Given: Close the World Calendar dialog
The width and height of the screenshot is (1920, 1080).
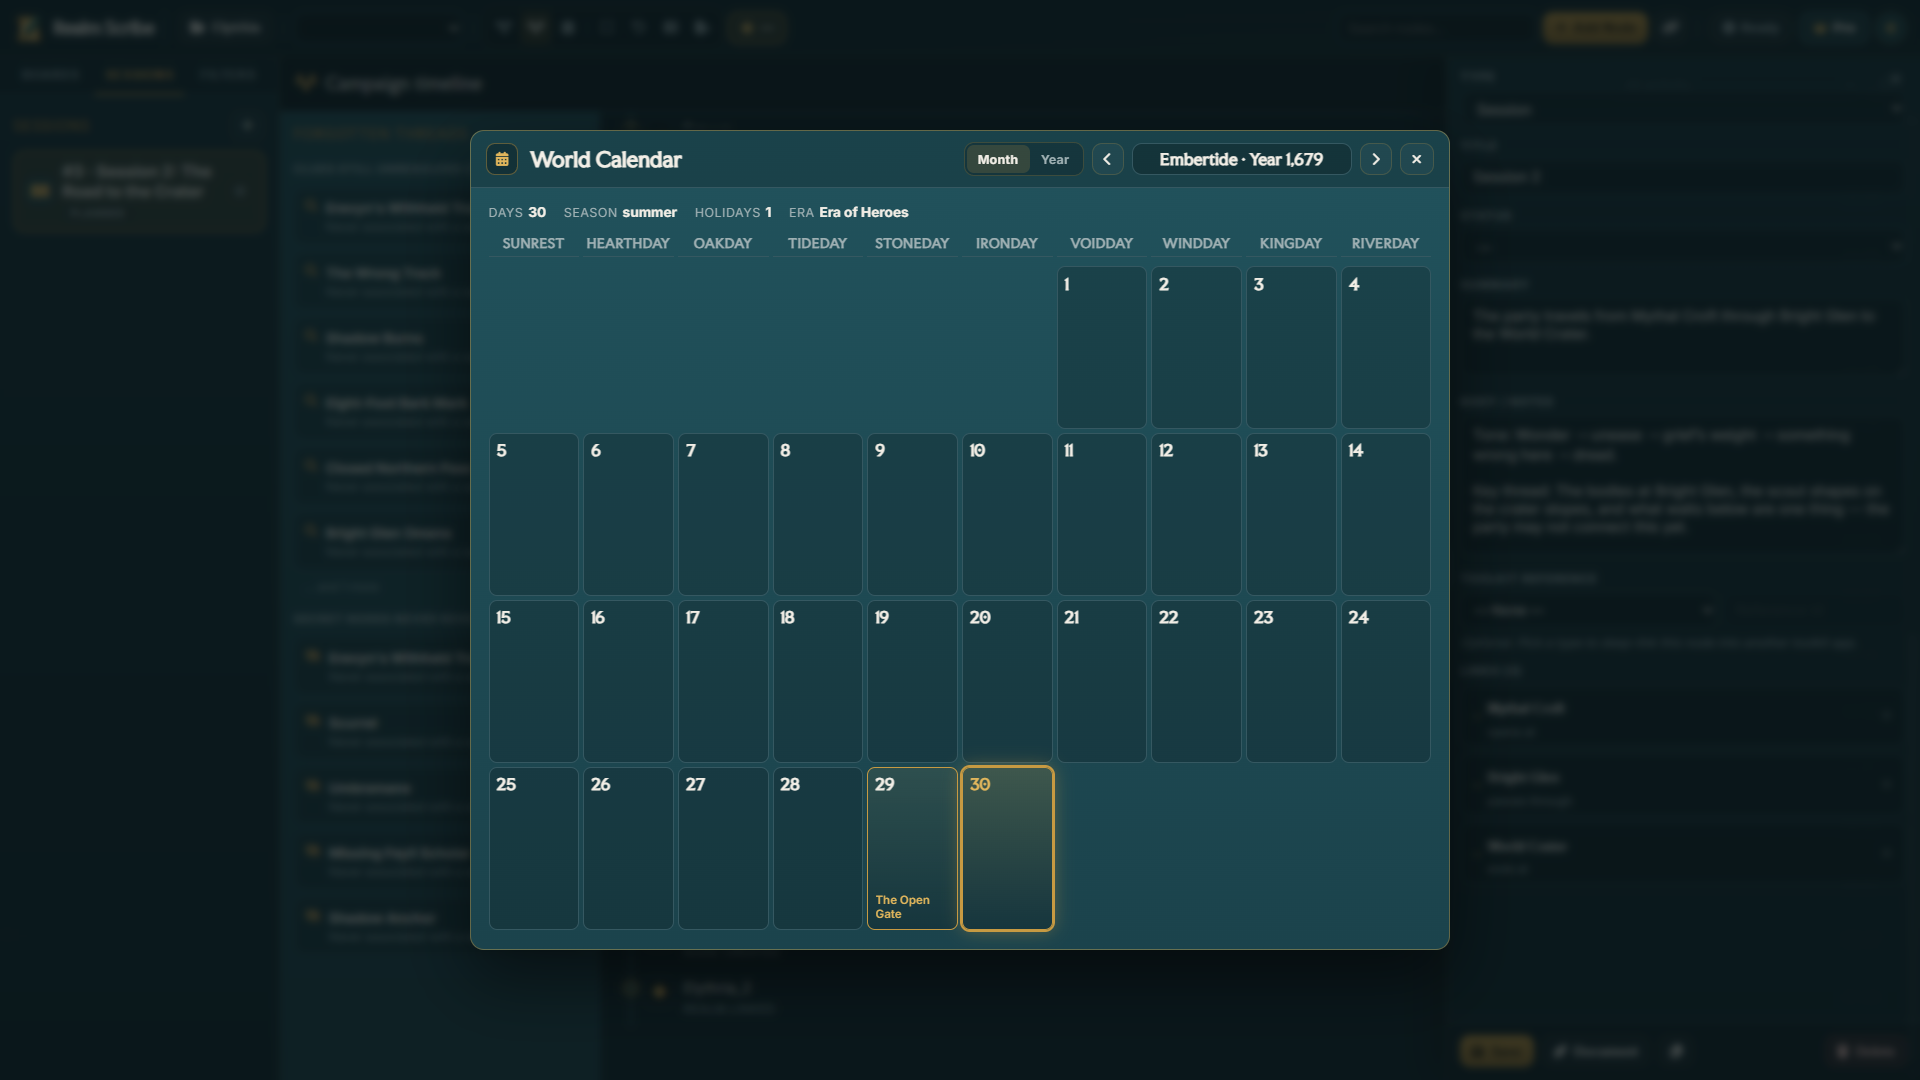Looking at the screenshot, I should 1417,159.
